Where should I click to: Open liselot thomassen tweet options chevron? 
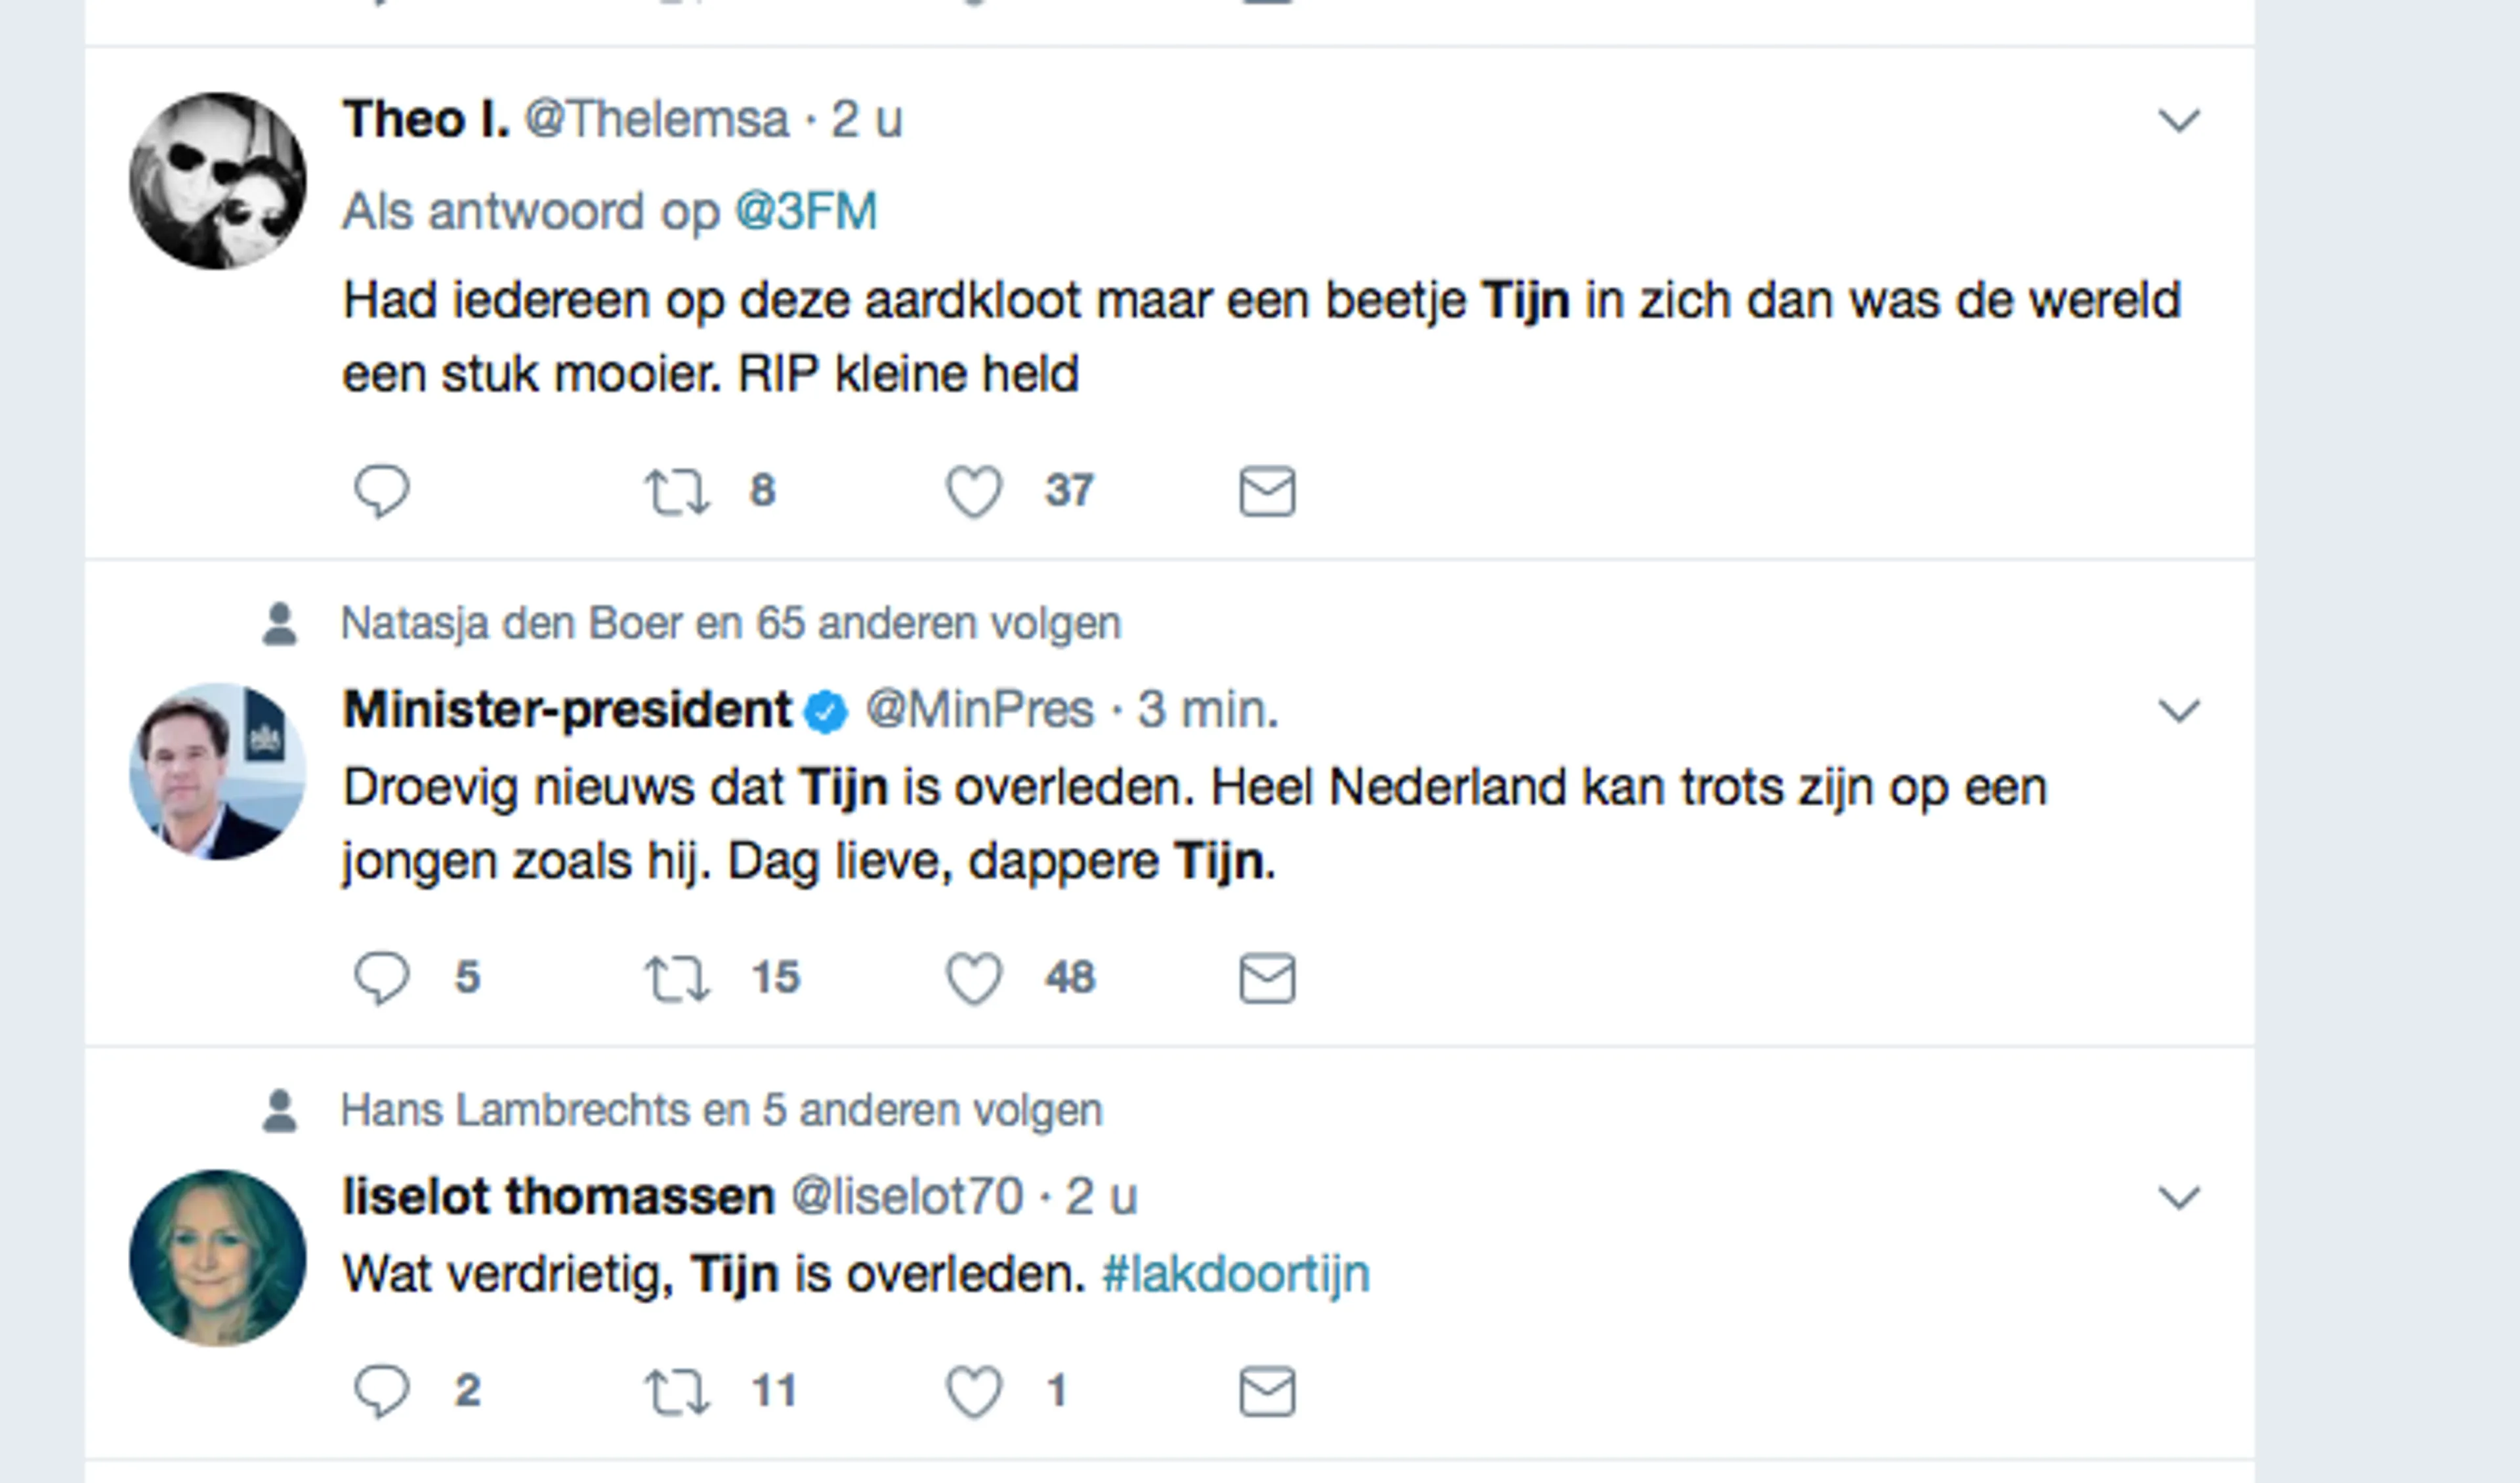tap(2179, 1197)
